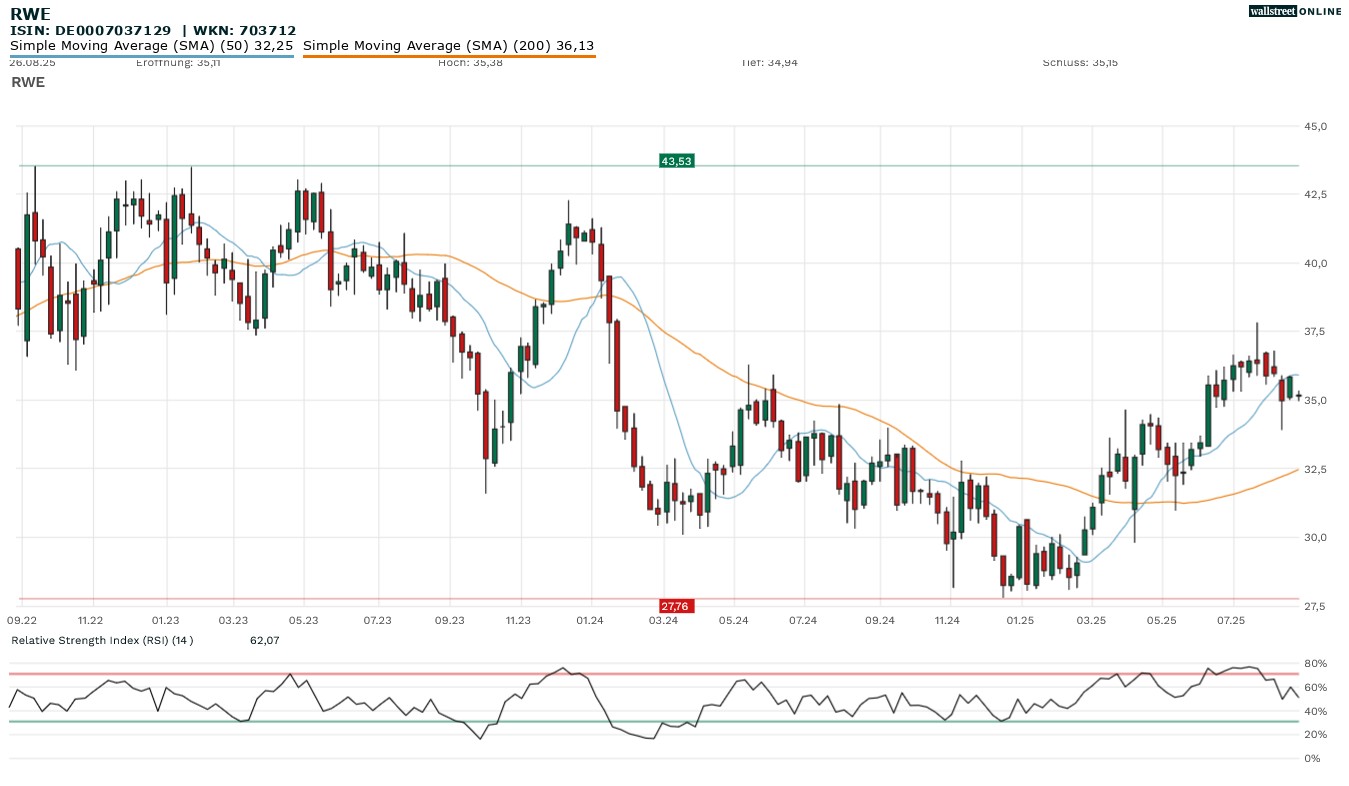
Task: Click the blue SMA 50 legend line
Action: pos(151,56)
